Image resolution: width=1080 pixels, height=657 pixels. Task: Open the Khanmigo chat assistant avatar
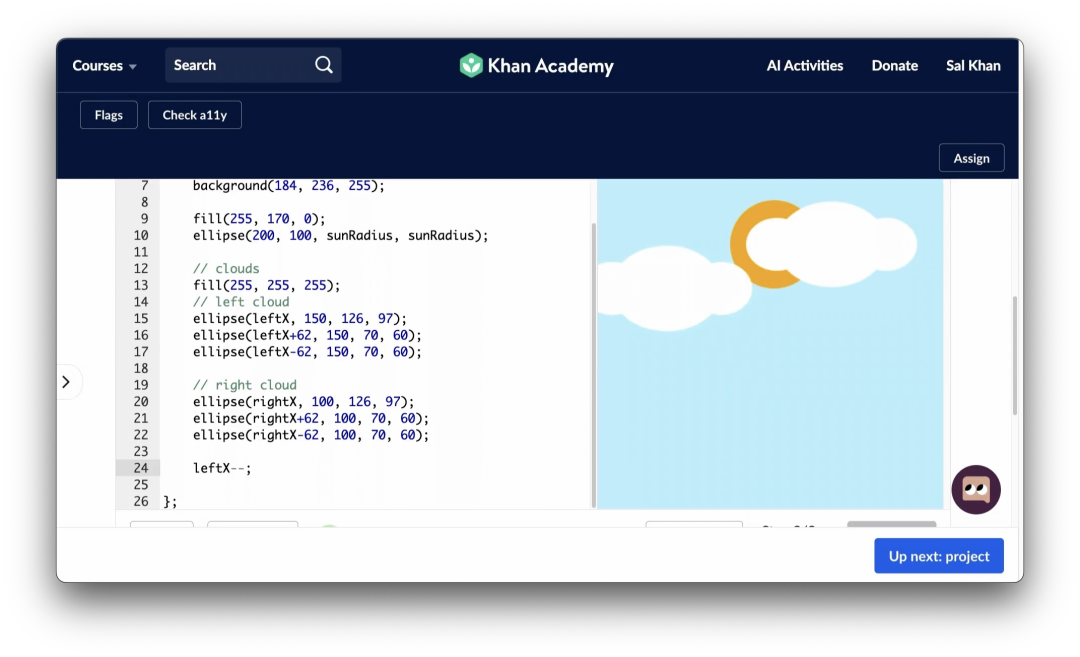pos(975,490)
